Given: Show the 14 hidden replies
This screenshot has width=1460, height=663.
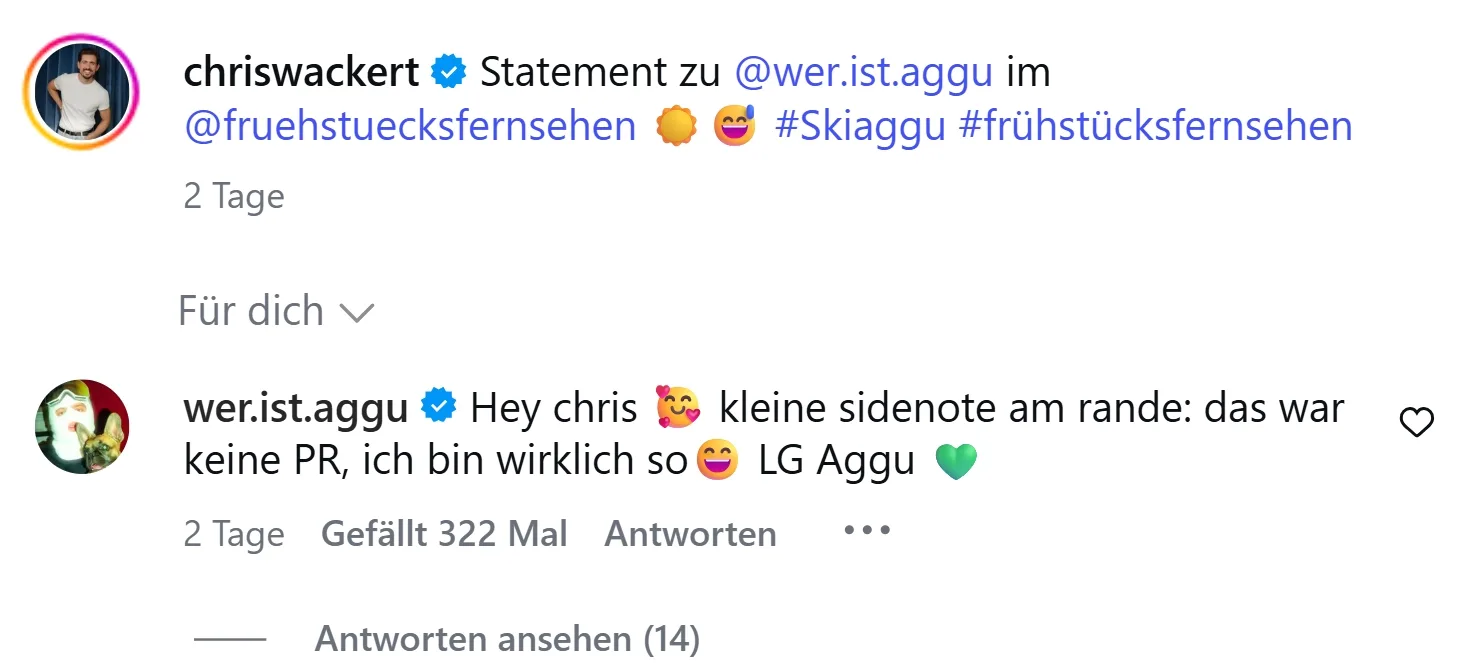Looking at the screenshot, I should [x=507, y=639].
